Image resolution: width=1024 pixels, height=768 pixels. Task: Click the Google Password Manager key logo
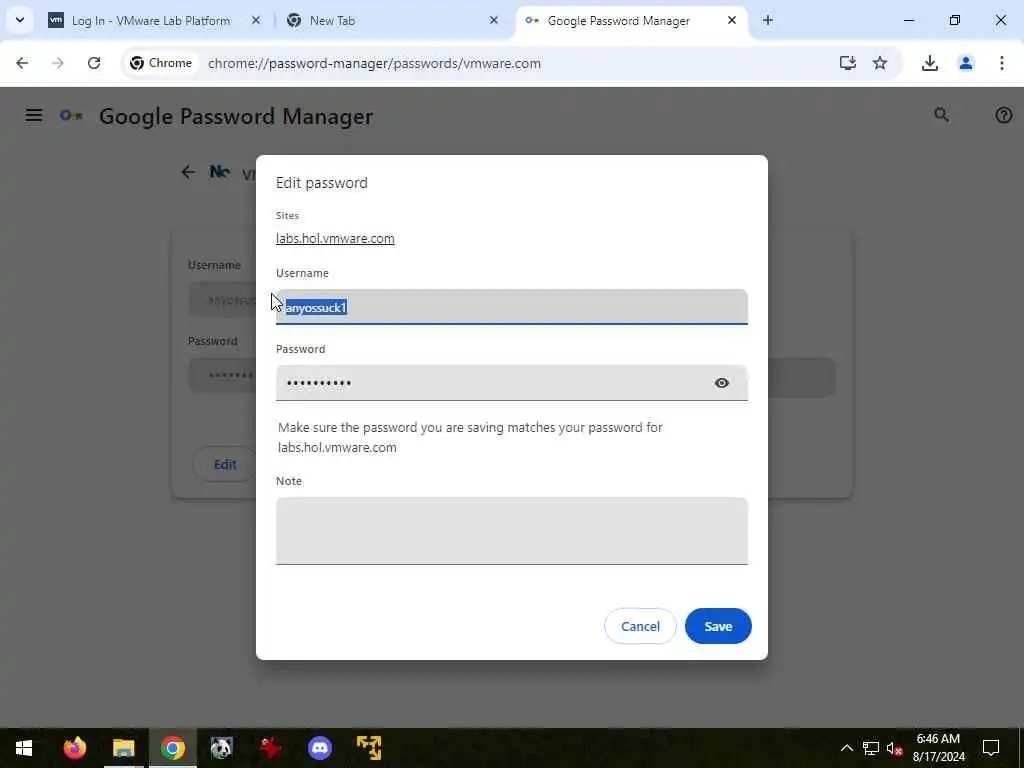point(71,116)
